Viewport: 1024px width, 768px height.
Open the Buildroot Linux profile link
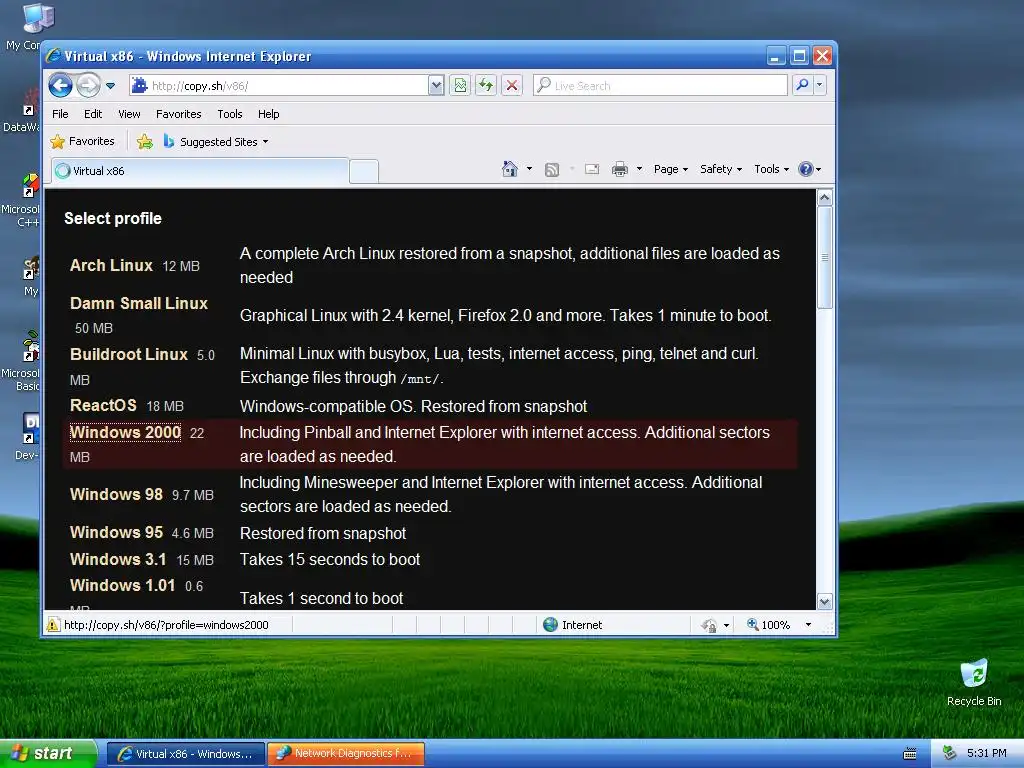click(x=129, y=355)
